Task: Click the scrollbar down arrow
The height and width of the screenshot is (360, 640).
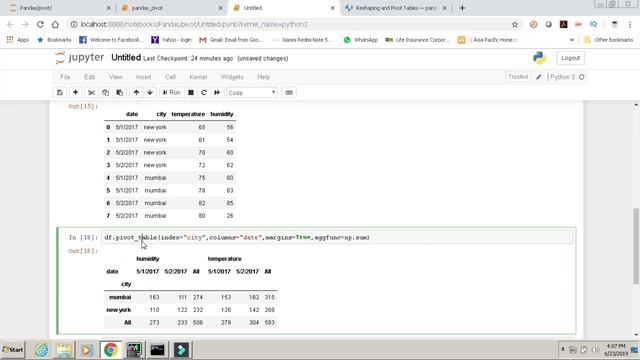Action: point(636,335)
